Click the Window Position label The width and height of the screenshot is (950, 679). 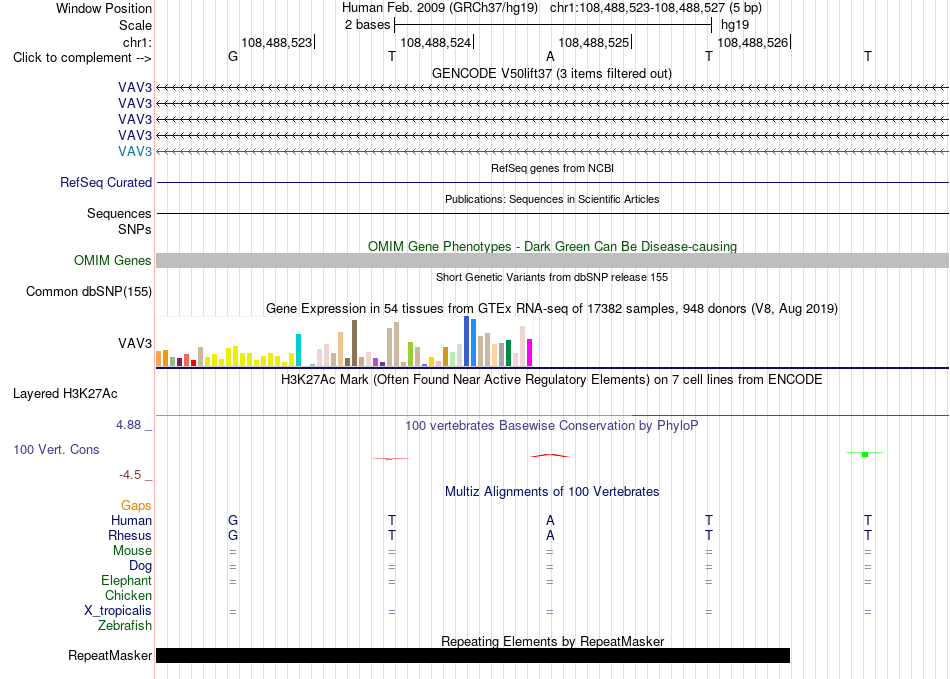click(104, 8)
